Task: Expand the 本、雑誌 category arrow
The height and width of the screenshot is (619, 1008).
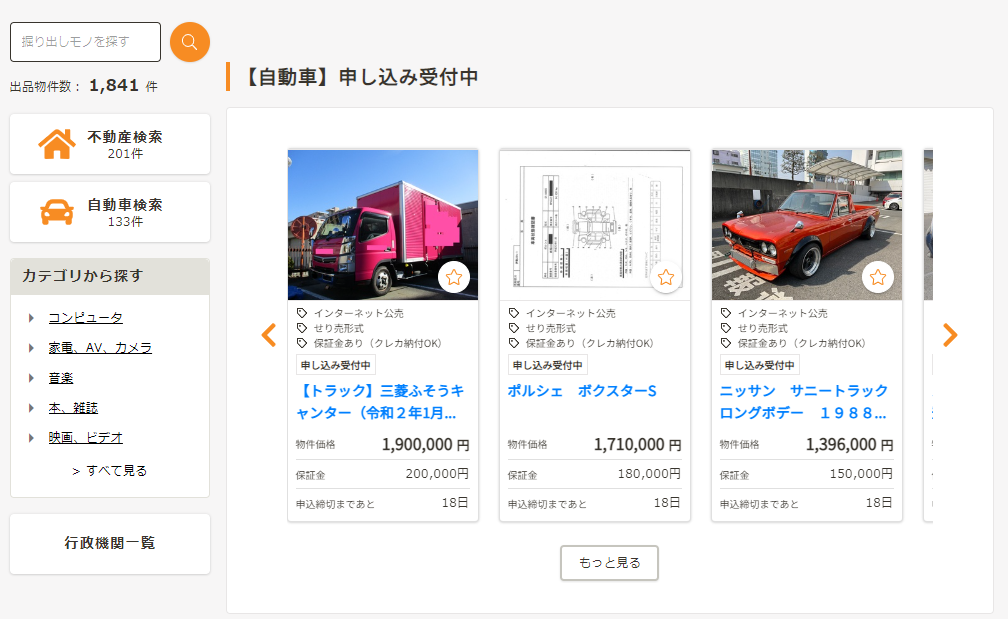Action: [31, 408]
